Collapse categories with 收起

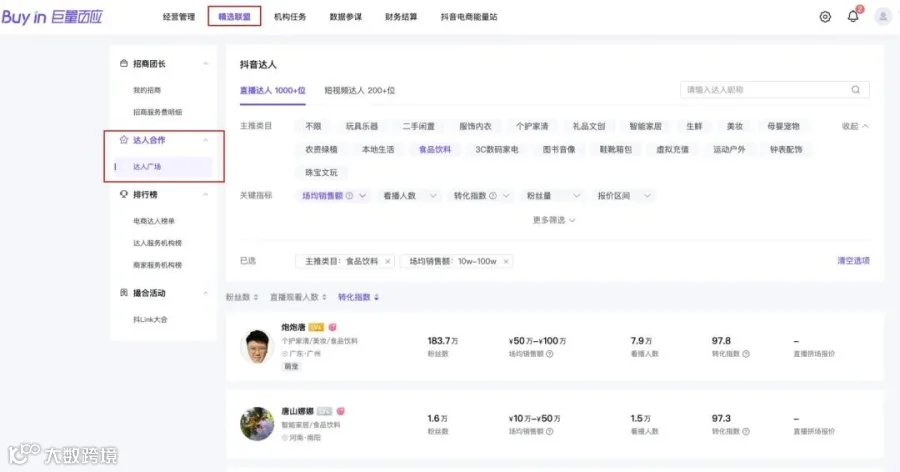tap(855, 126)
